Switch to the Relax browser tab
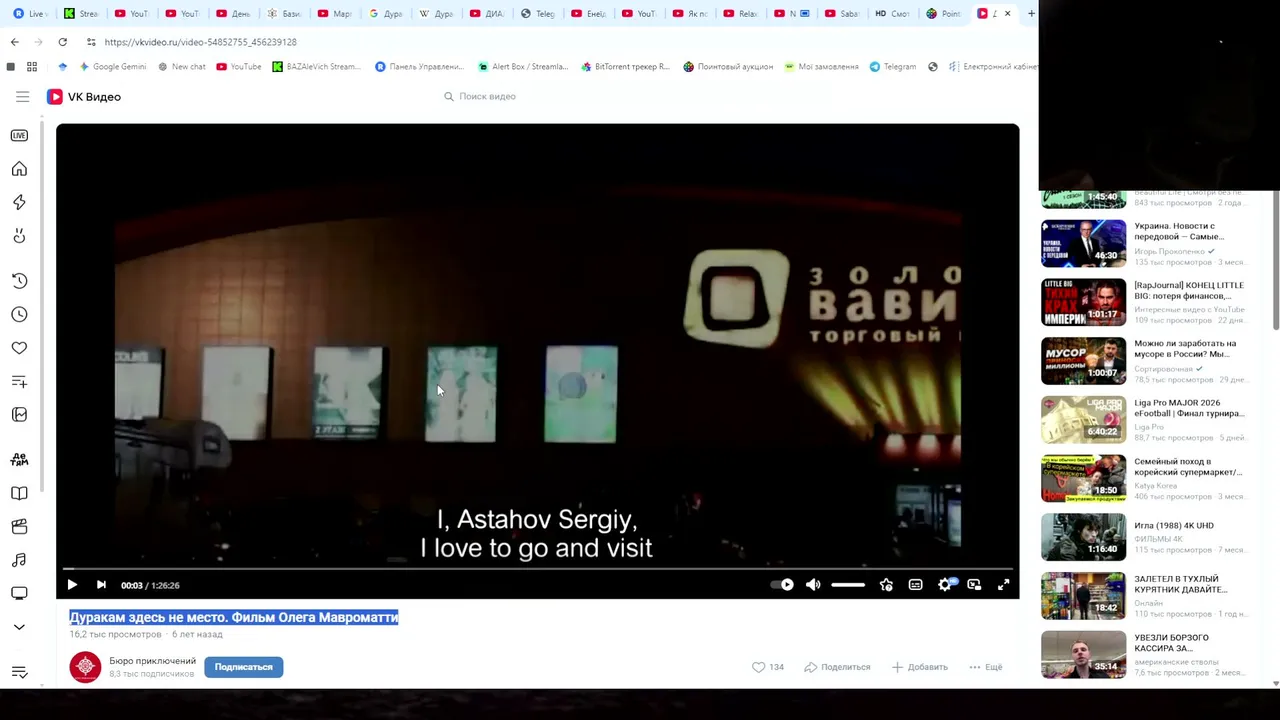 coord(739,13)
